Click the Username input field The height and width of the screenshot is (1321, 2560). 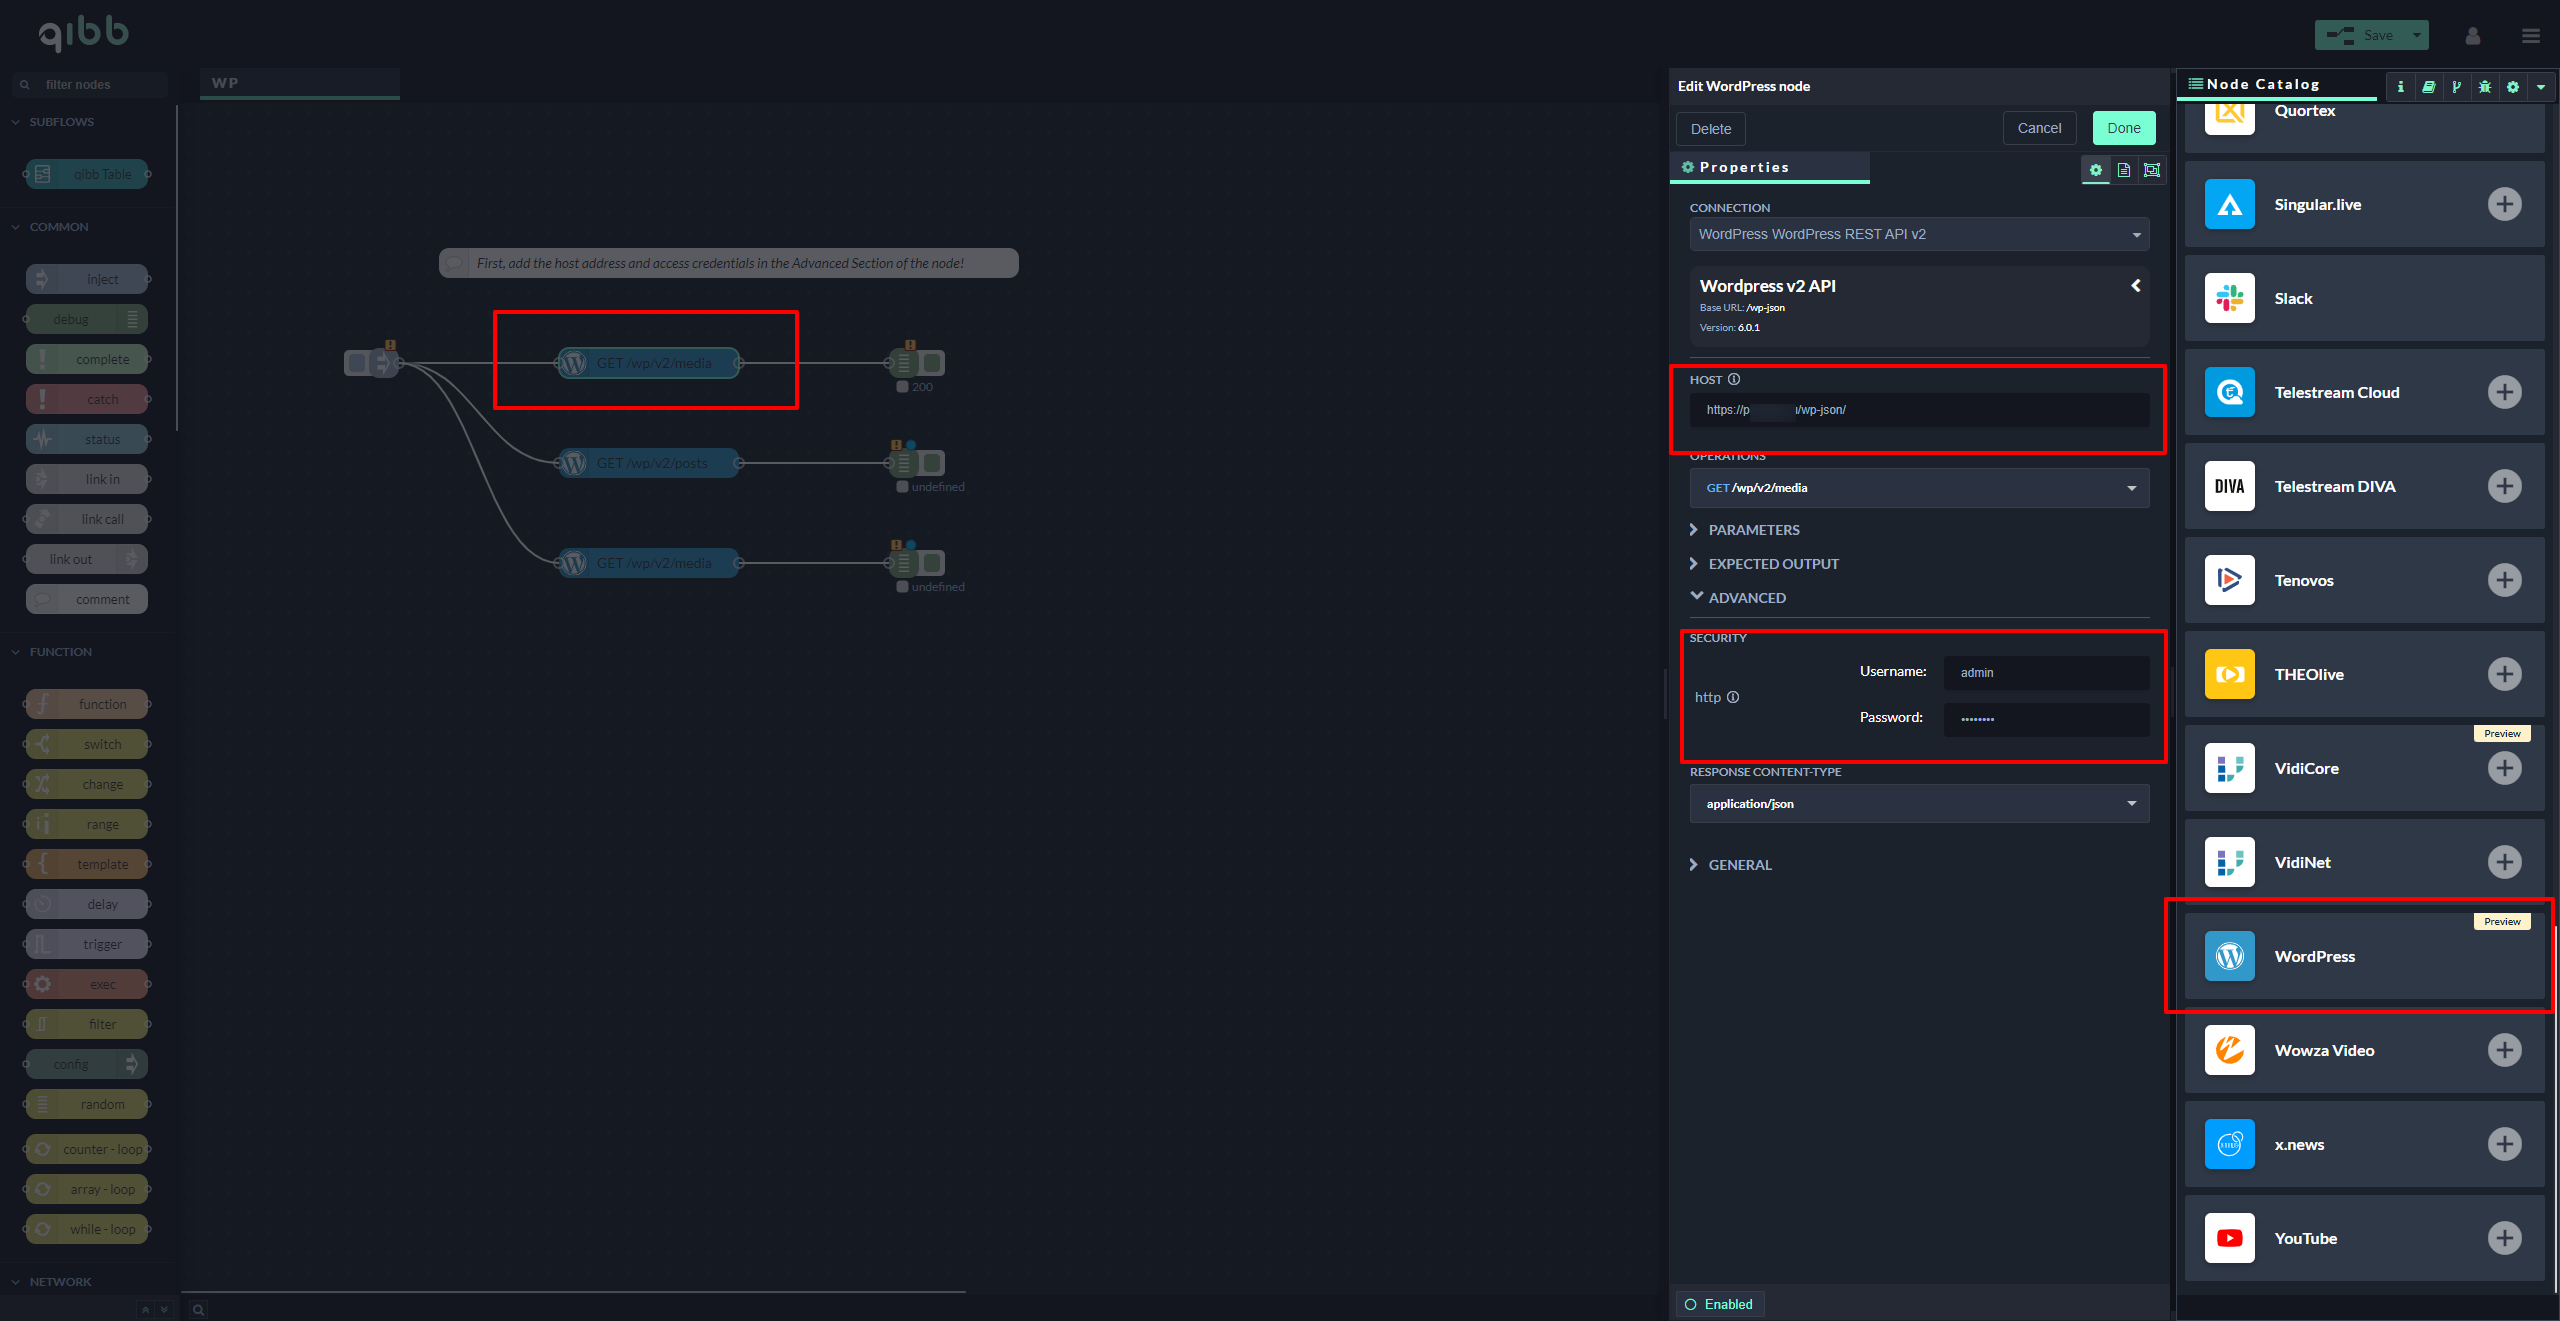pos(2045,673)
